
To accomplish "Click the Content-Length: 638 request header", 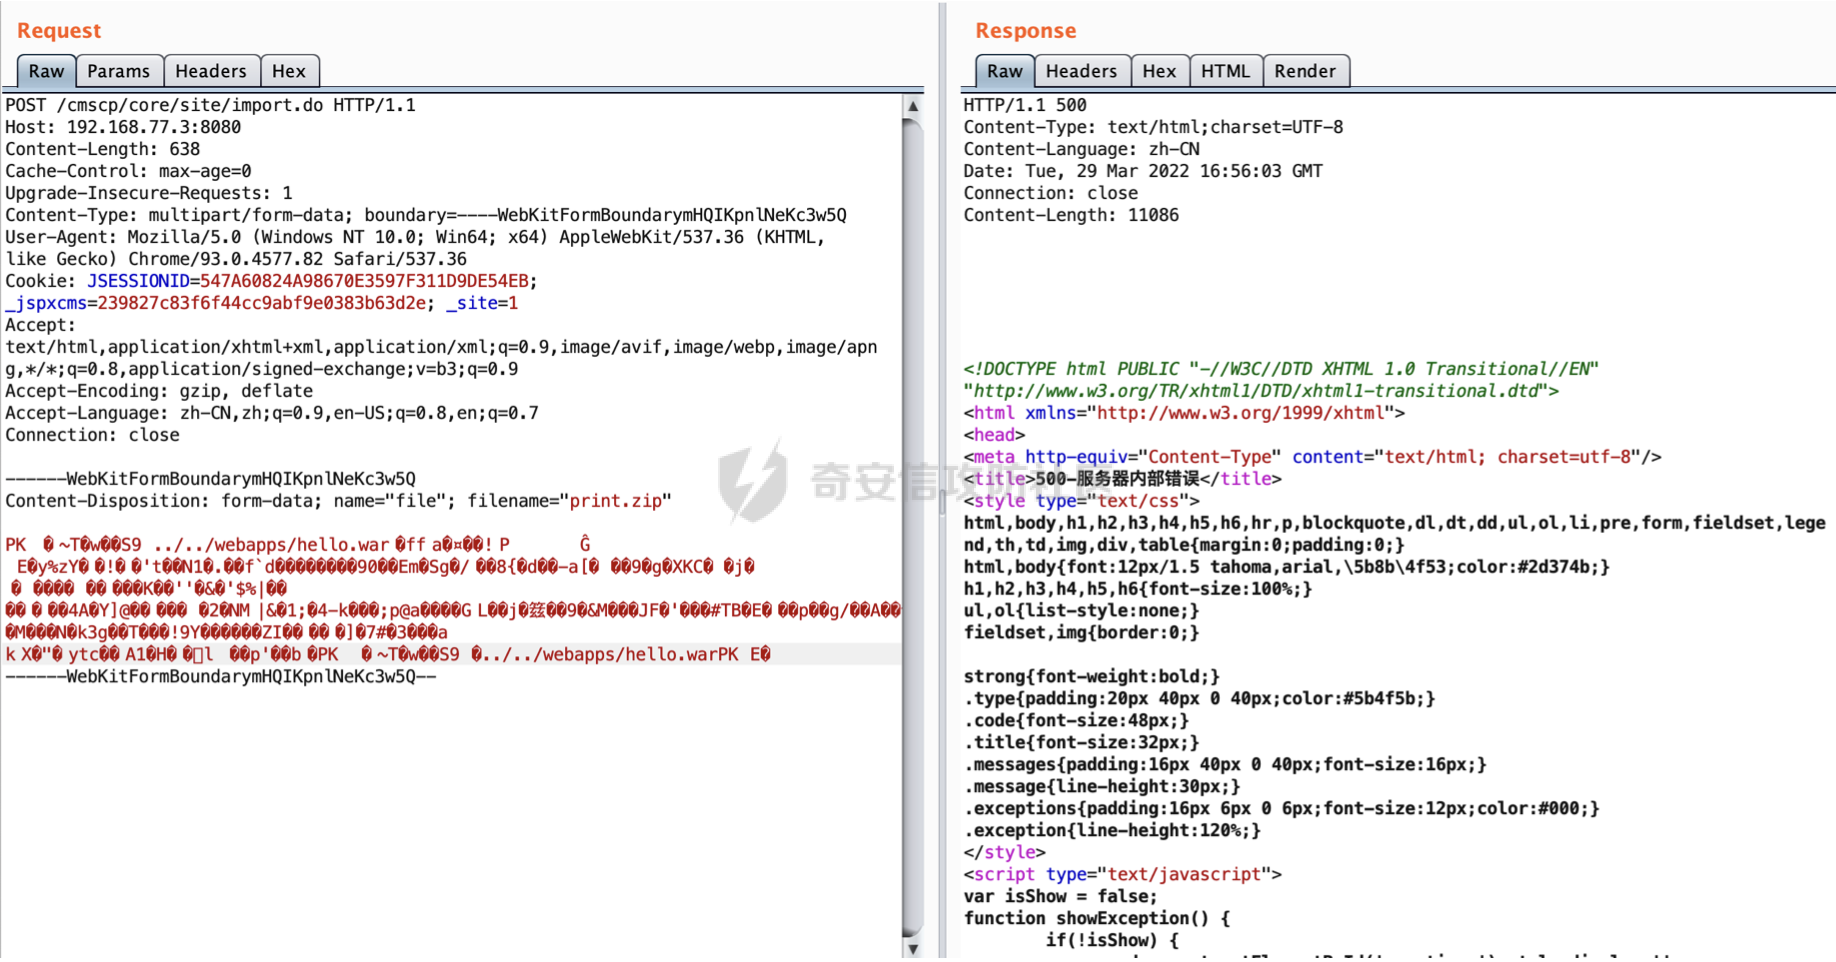I will (x=102, y=149).
